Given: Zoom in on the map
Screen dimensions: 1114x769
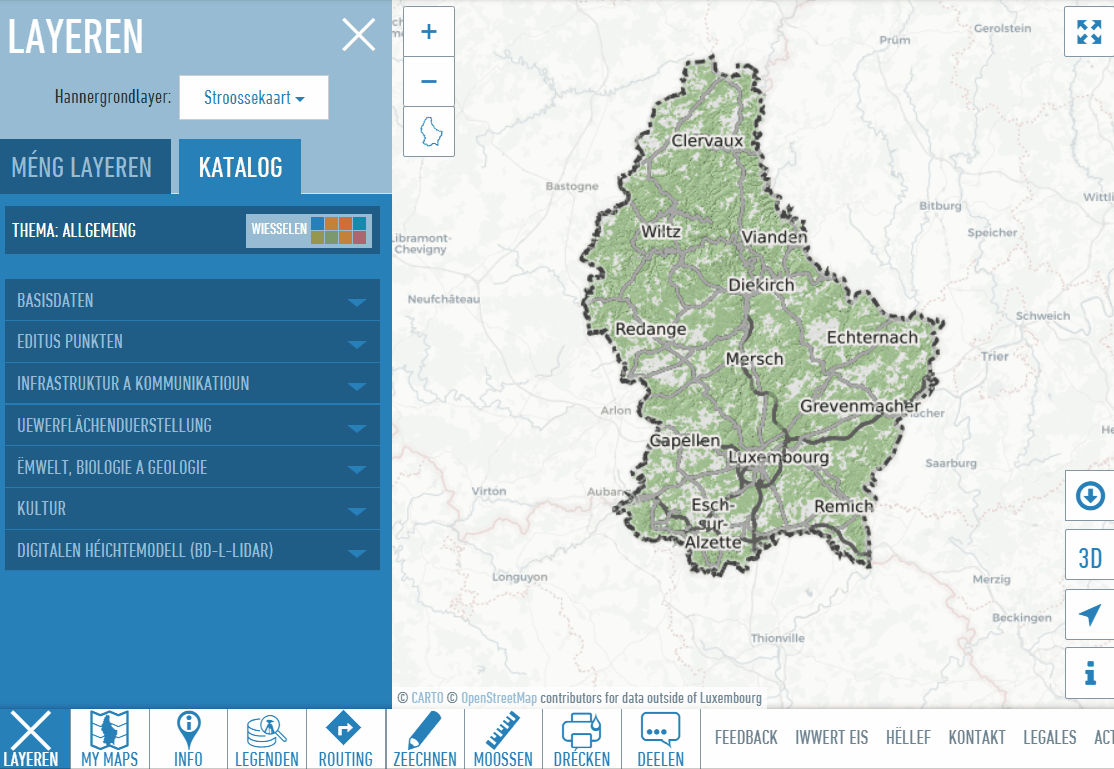Looking at the screenshot, I should tap(429, 32).
